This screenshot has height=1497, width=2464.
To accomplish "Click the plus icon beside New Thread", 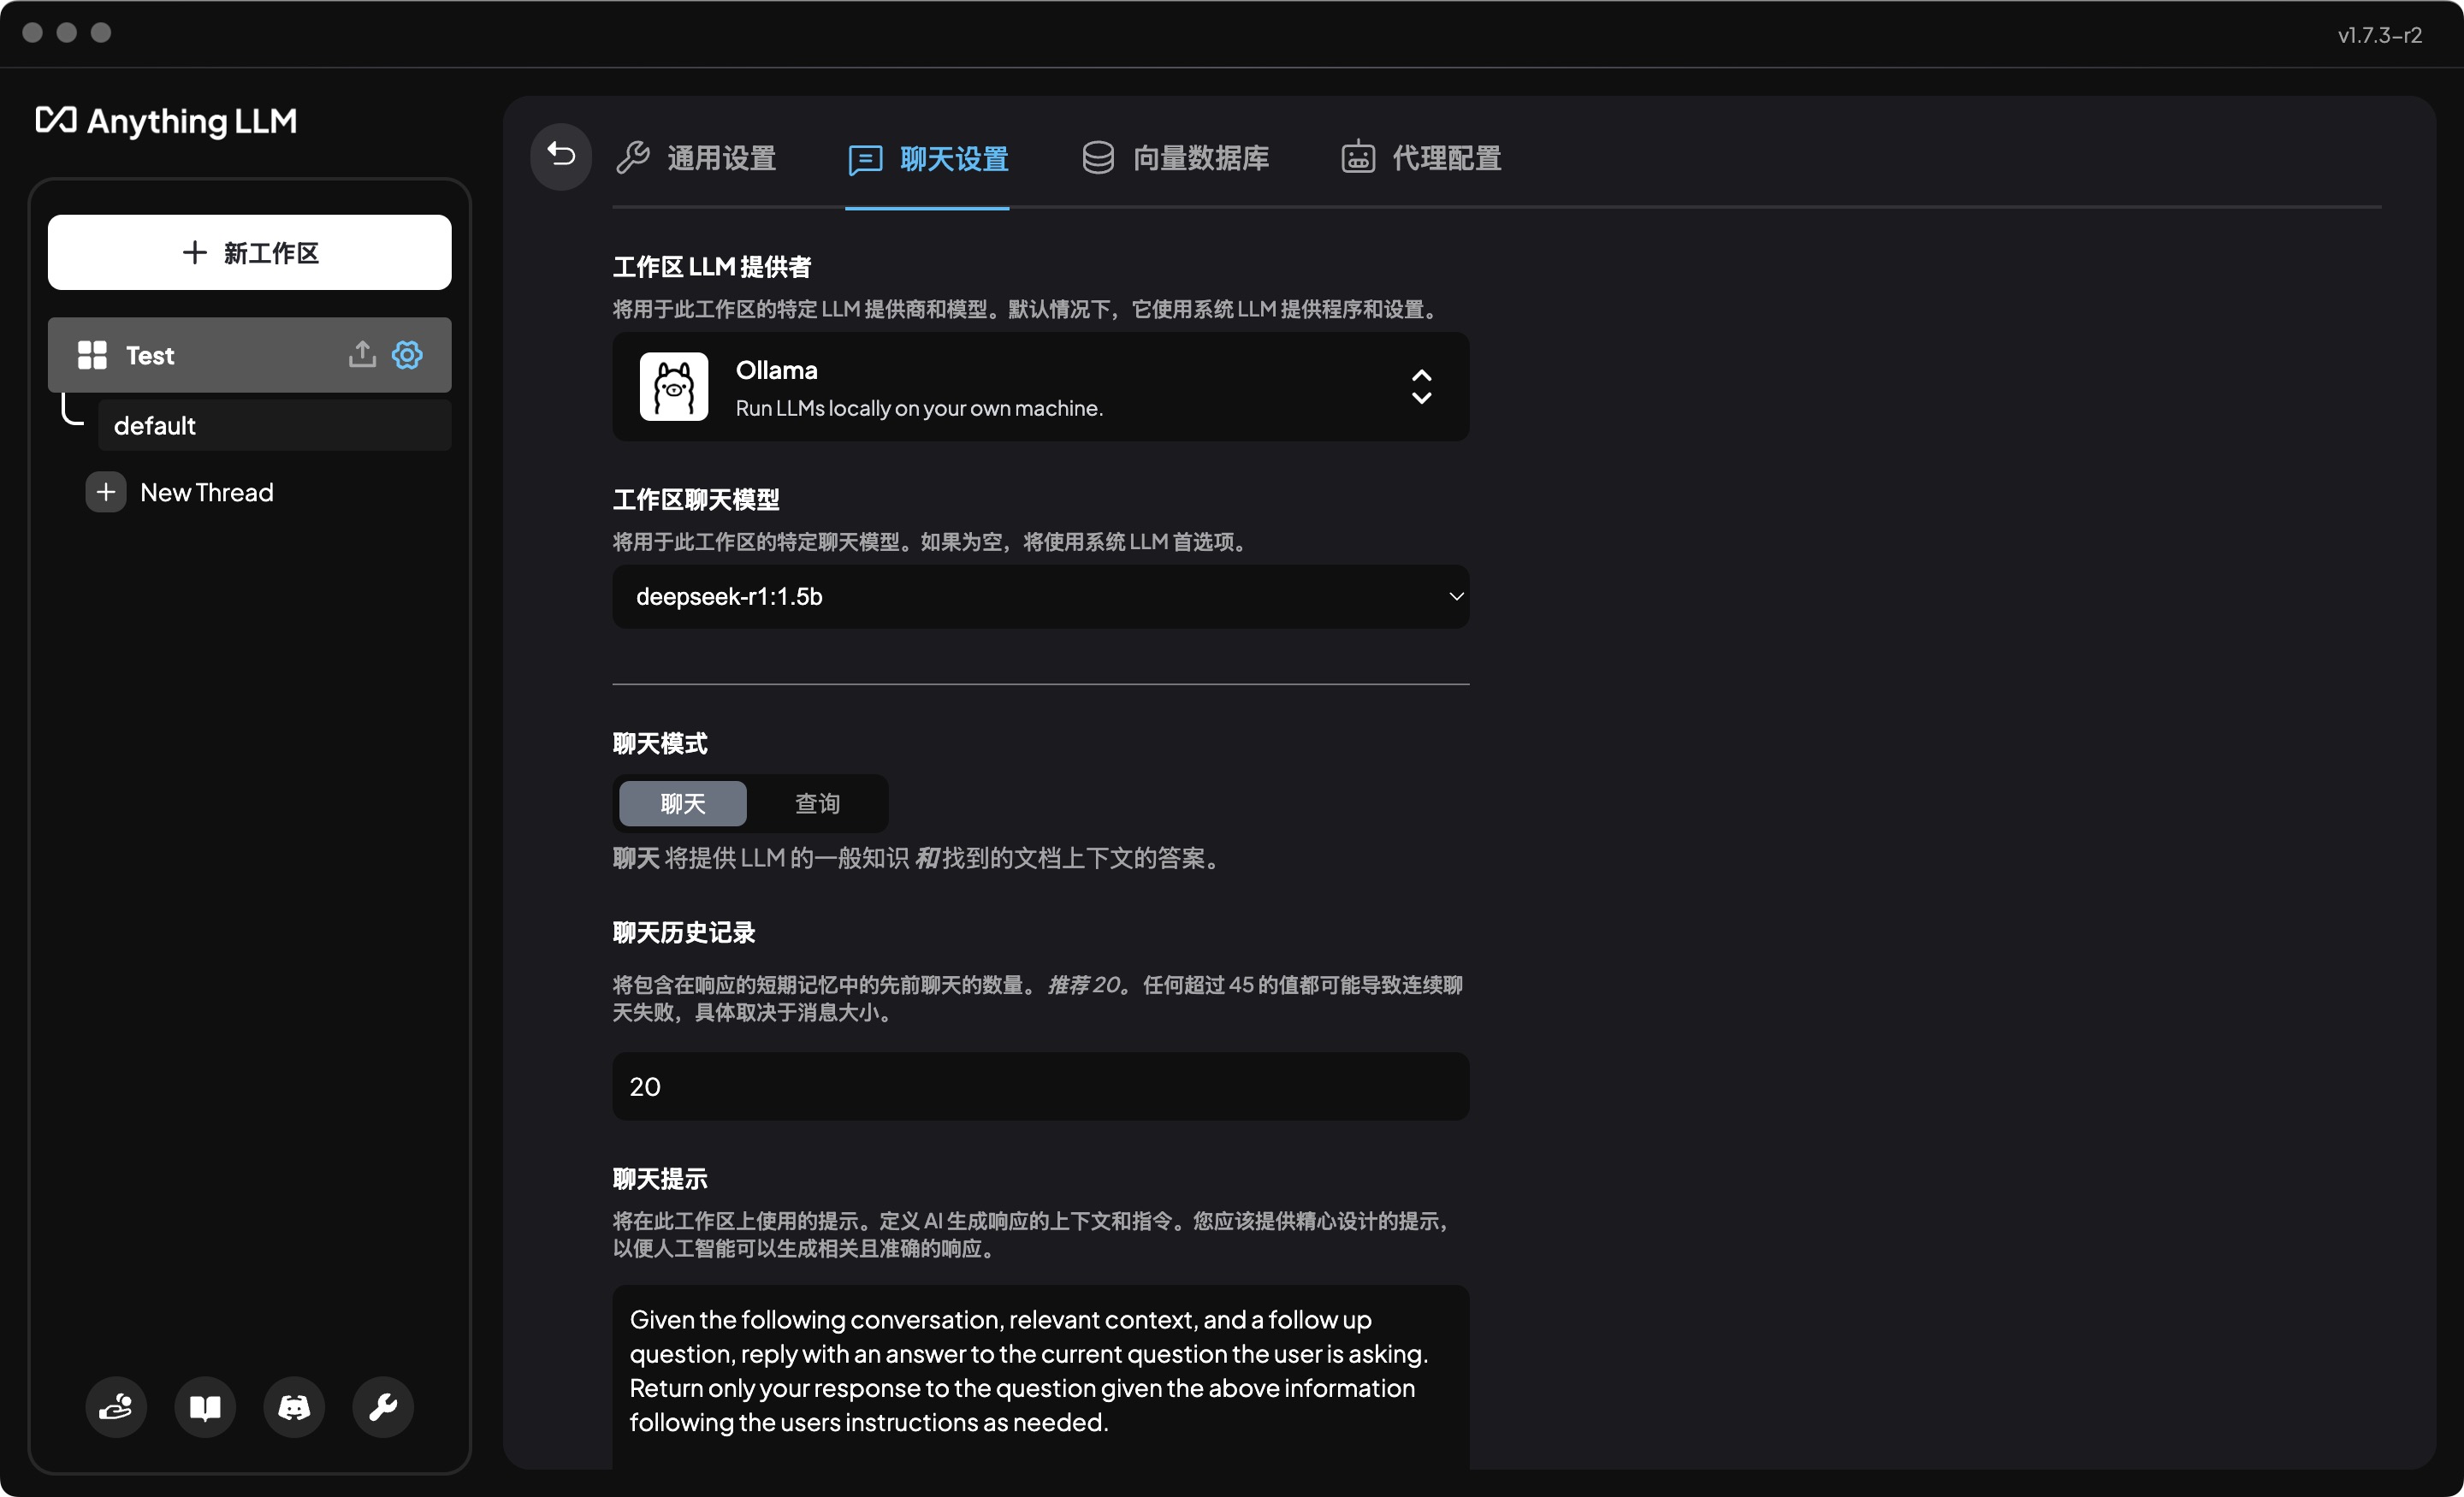I will click(x=106, y=493).
